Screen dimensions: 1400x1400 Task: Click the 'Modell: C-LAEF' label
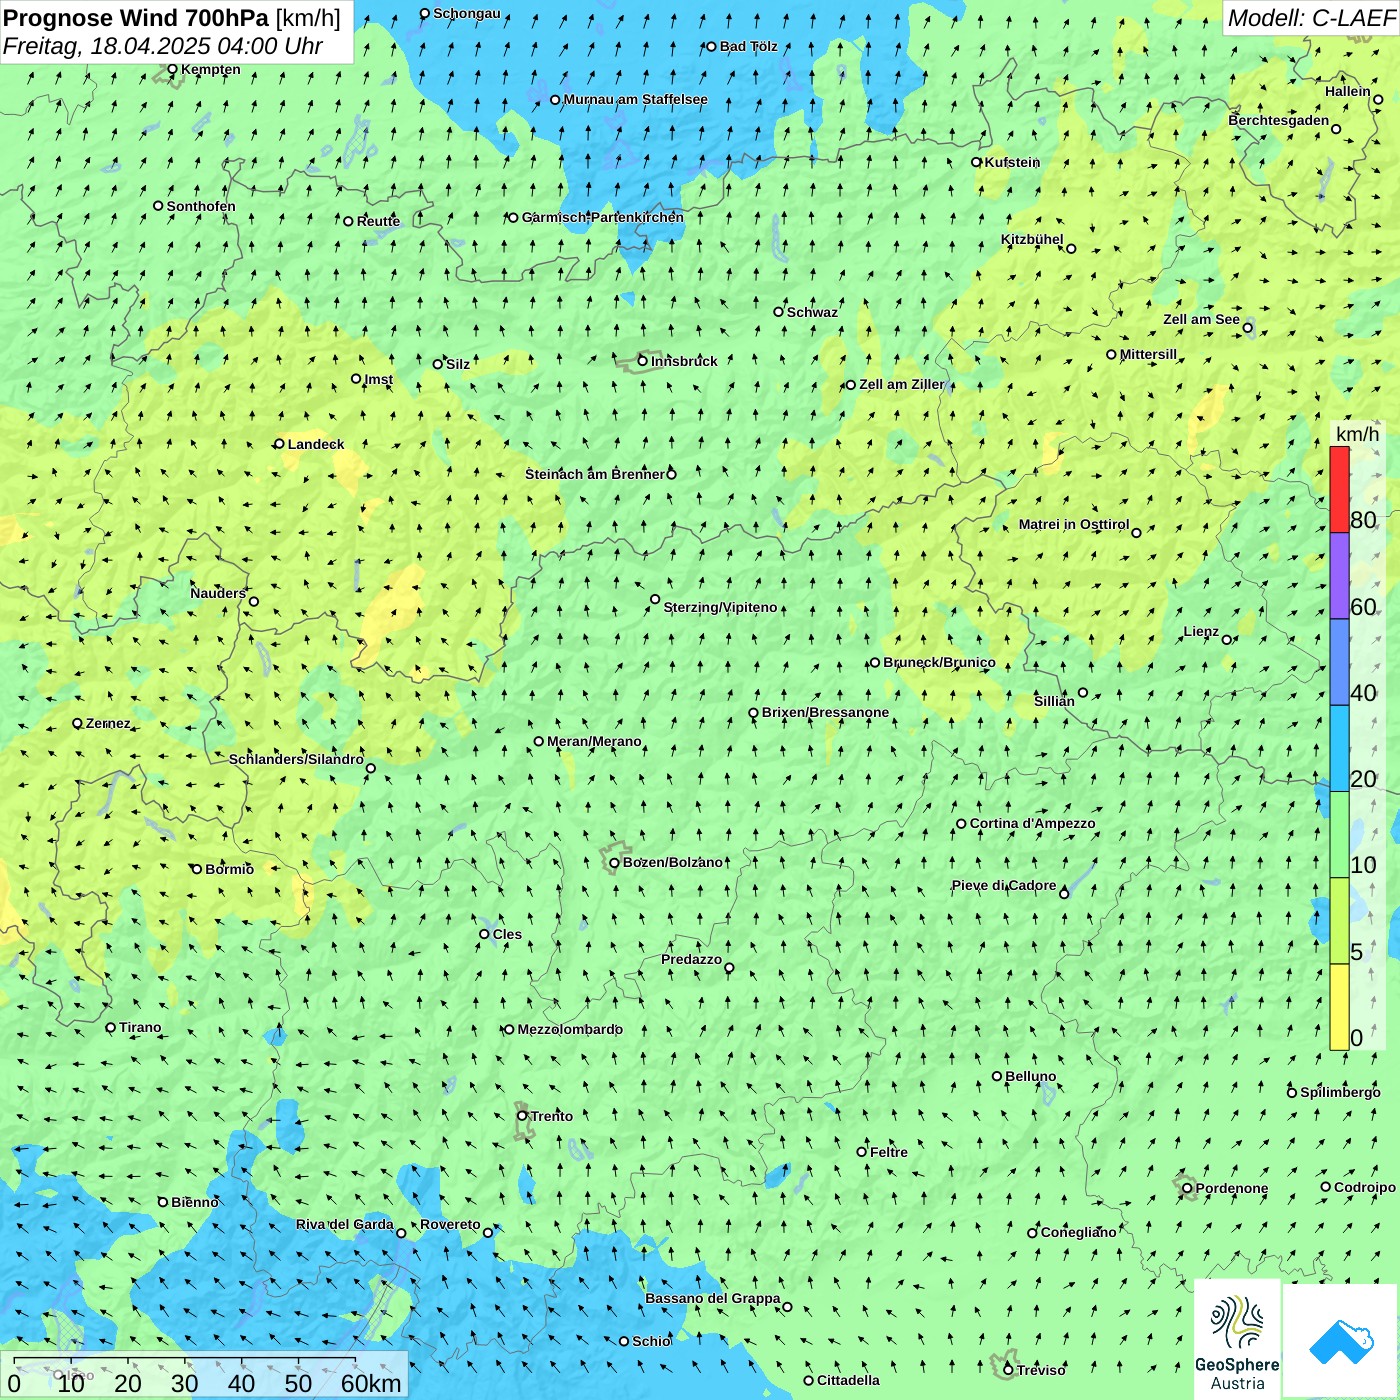tap(1311, 18)
